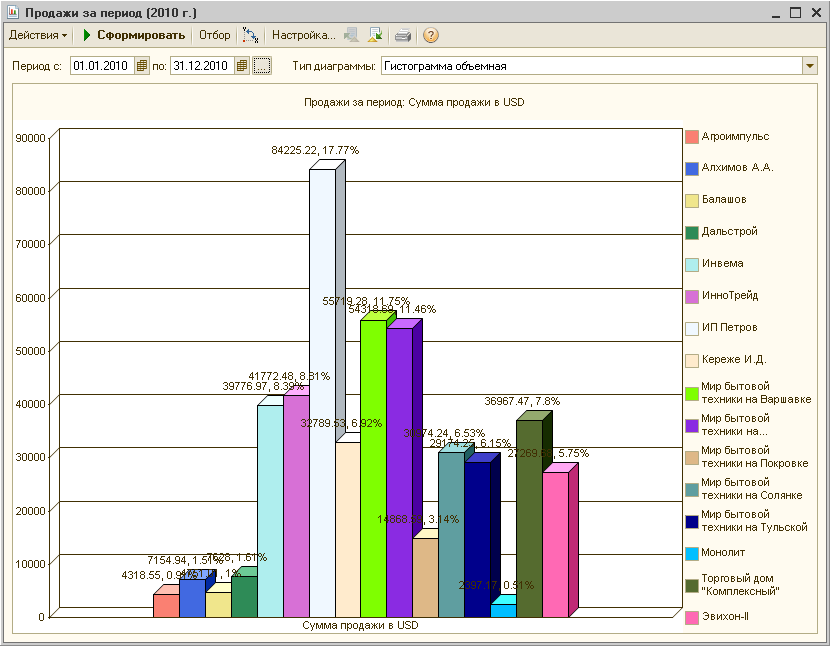Image resolution: width=830 pixels, height=646 pixels.
Task: Click the 90000 axis value
Action: (x=30, y=138)
